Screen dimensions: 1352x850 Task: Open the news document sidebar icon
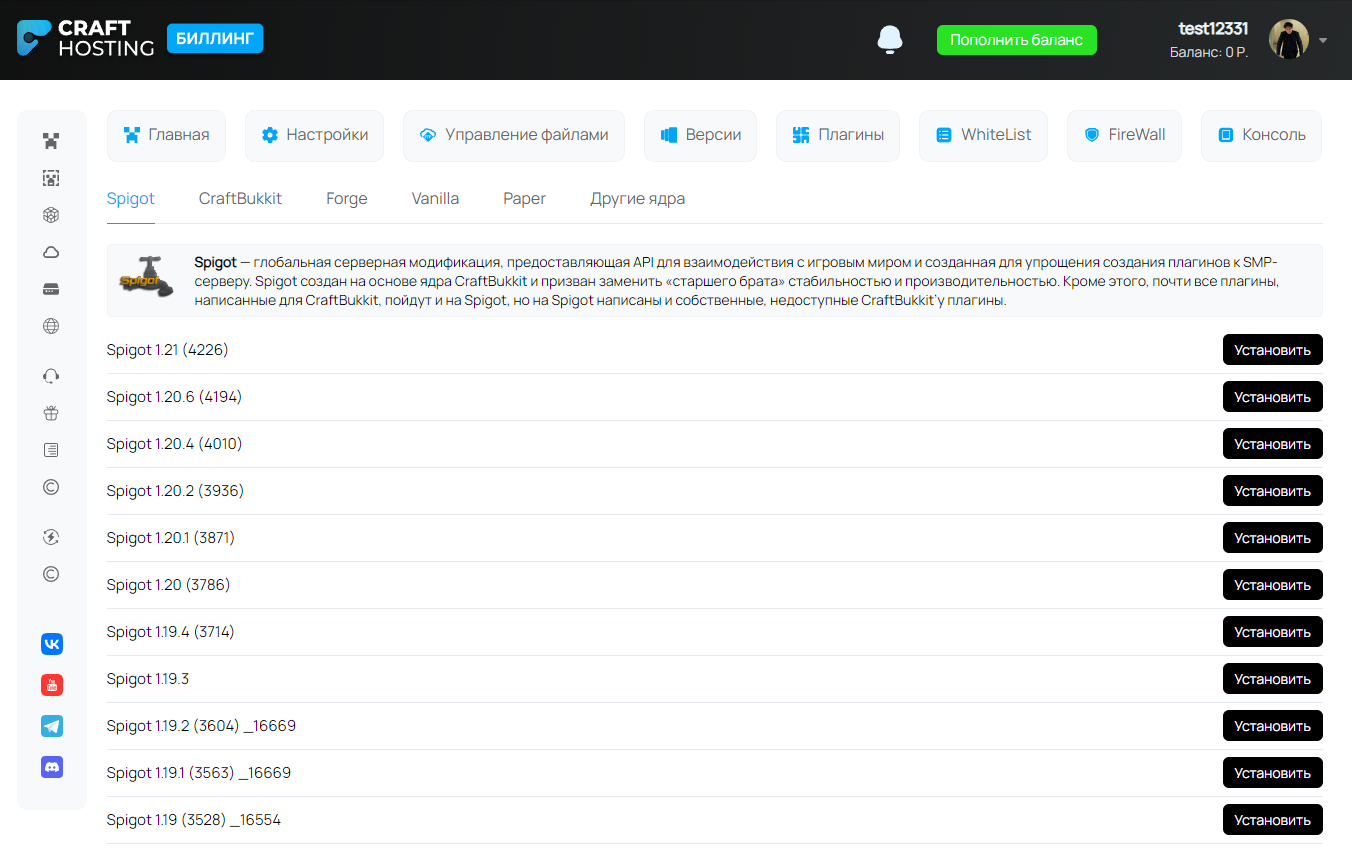point(51,450)
